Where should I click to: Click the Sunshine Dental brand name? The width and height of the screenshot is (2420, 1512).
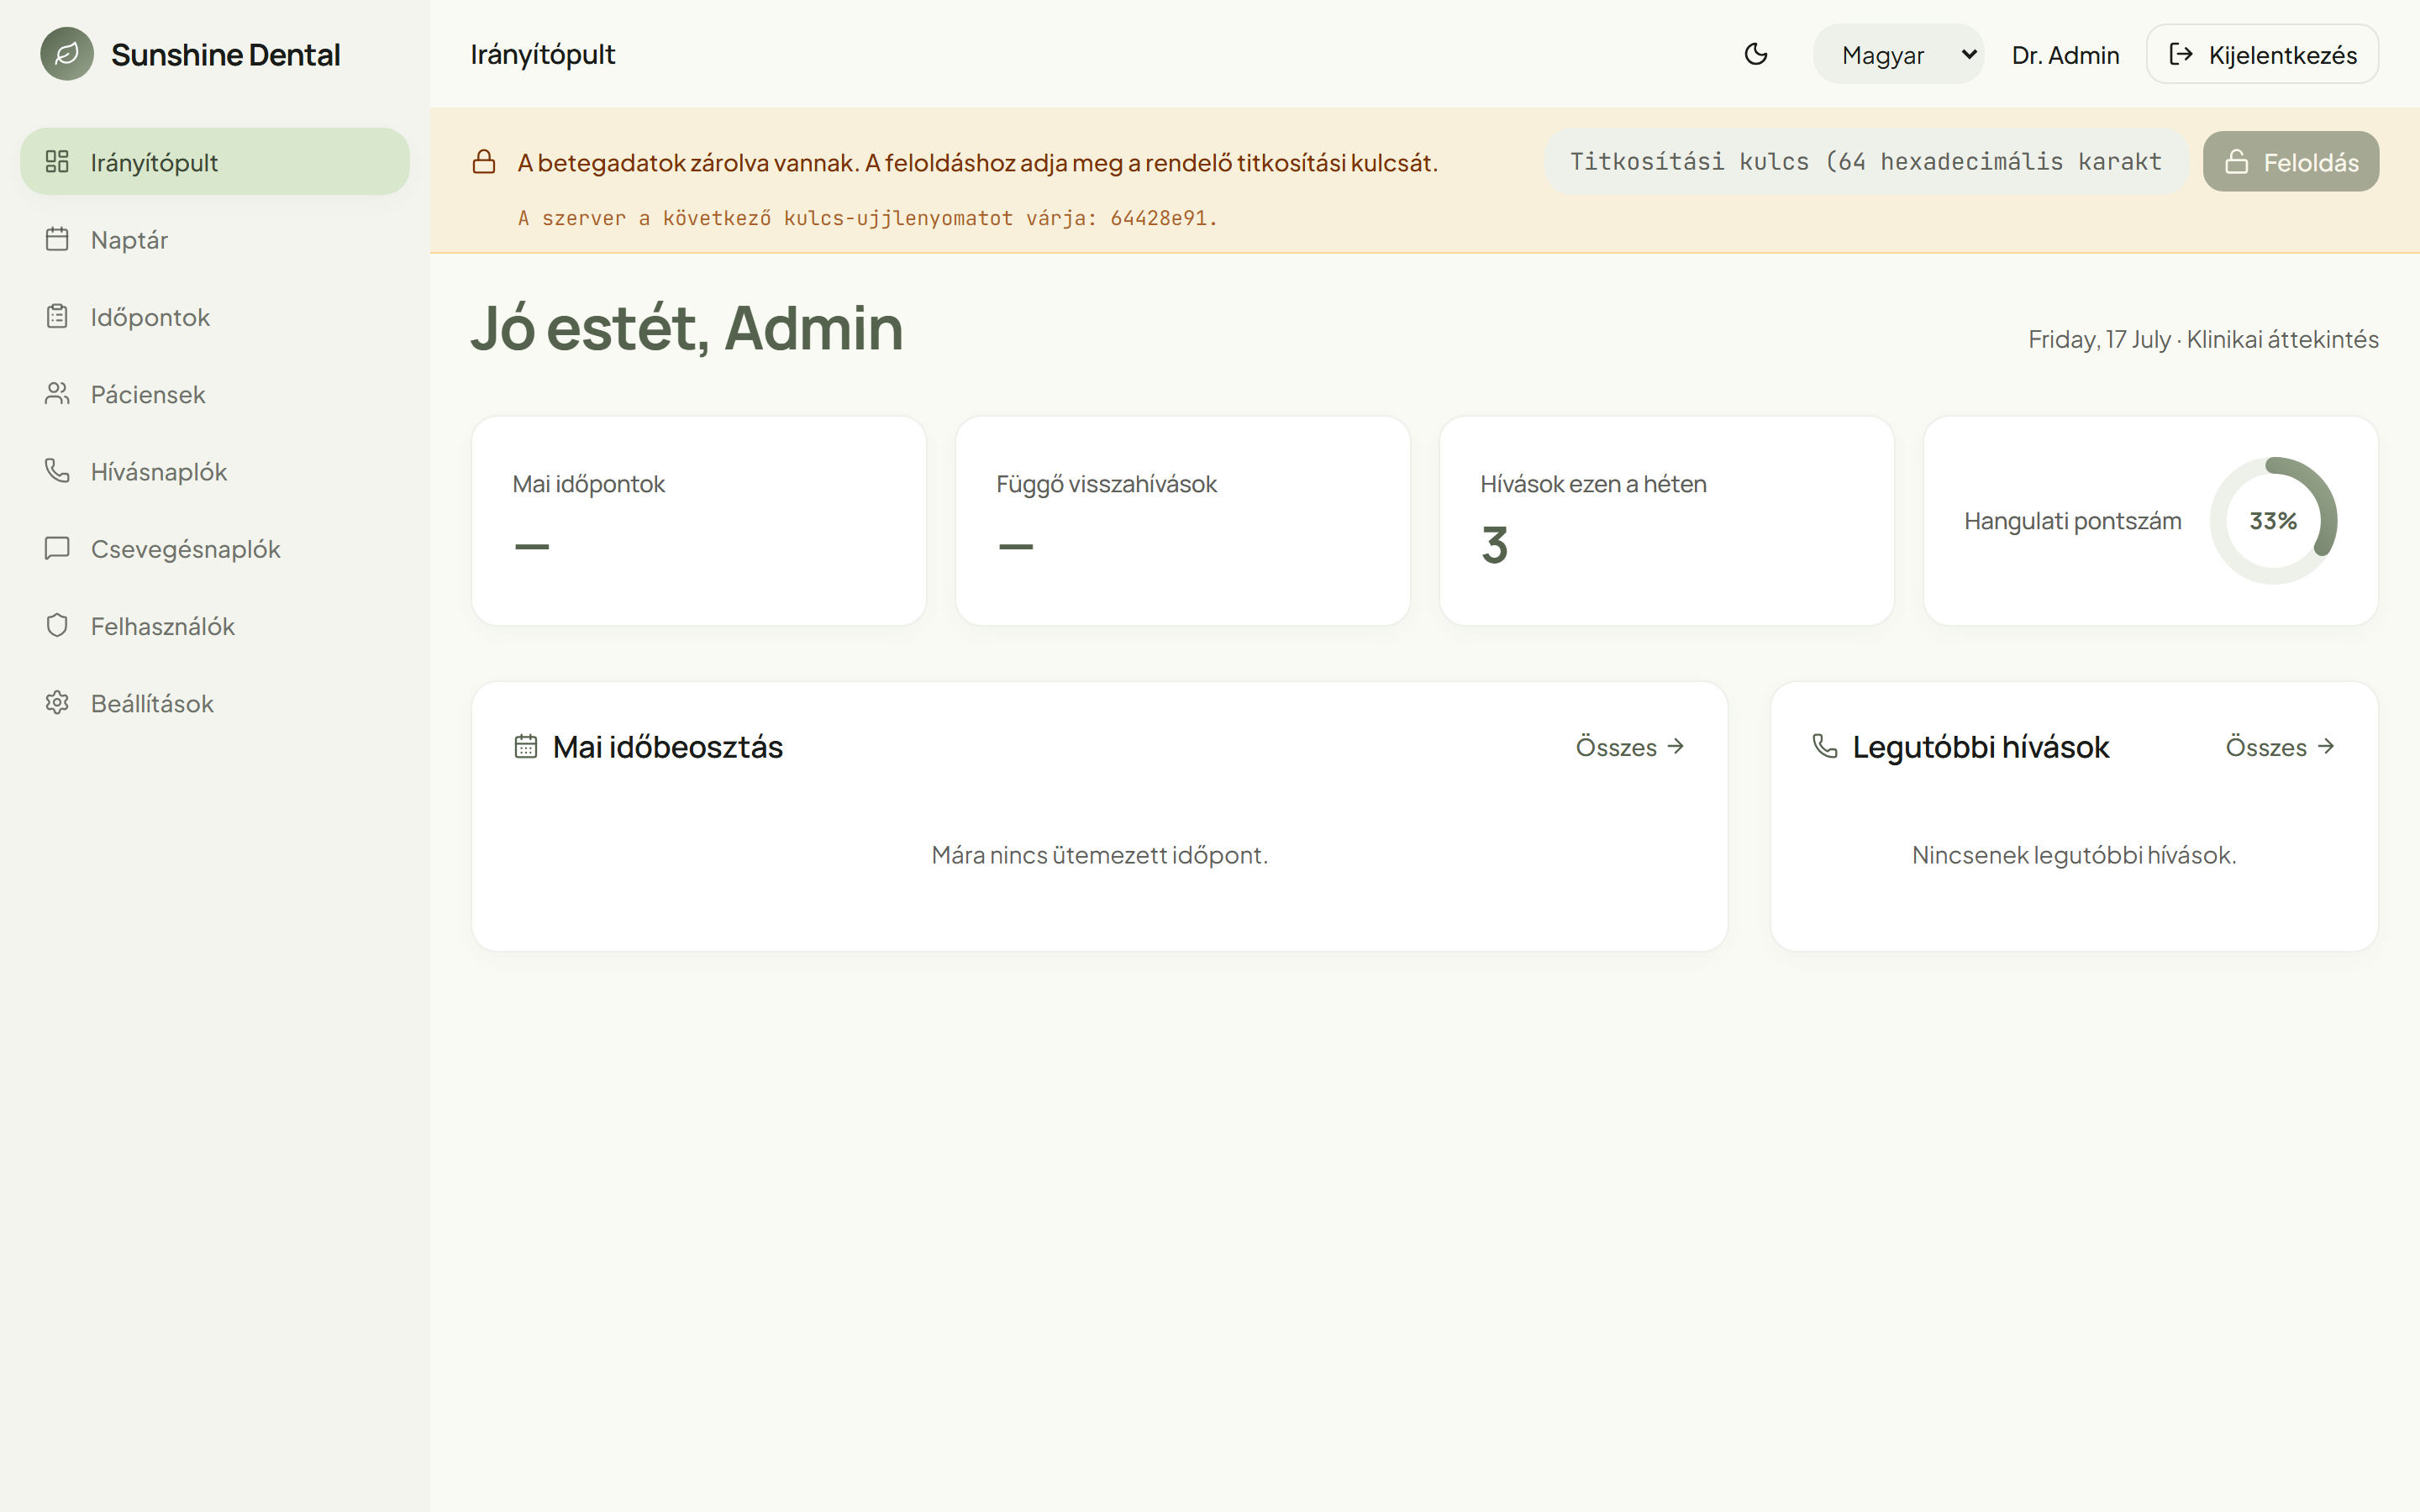[225, 55]
